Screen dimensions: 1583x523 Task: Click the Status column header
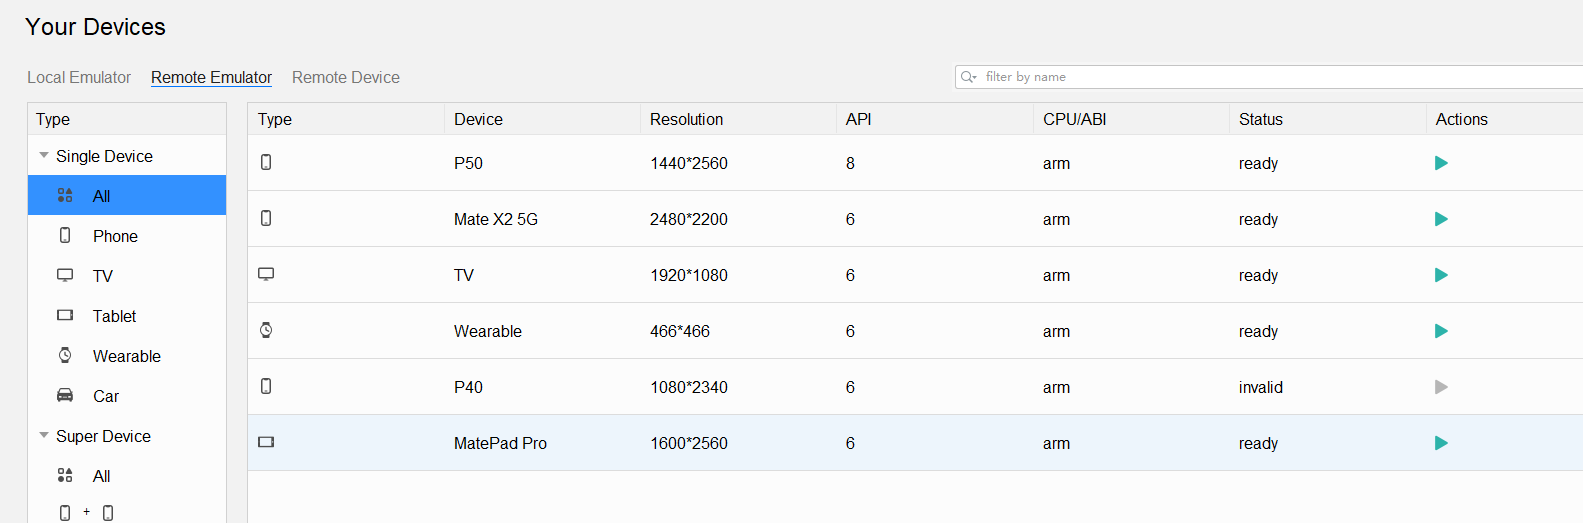1260,119
